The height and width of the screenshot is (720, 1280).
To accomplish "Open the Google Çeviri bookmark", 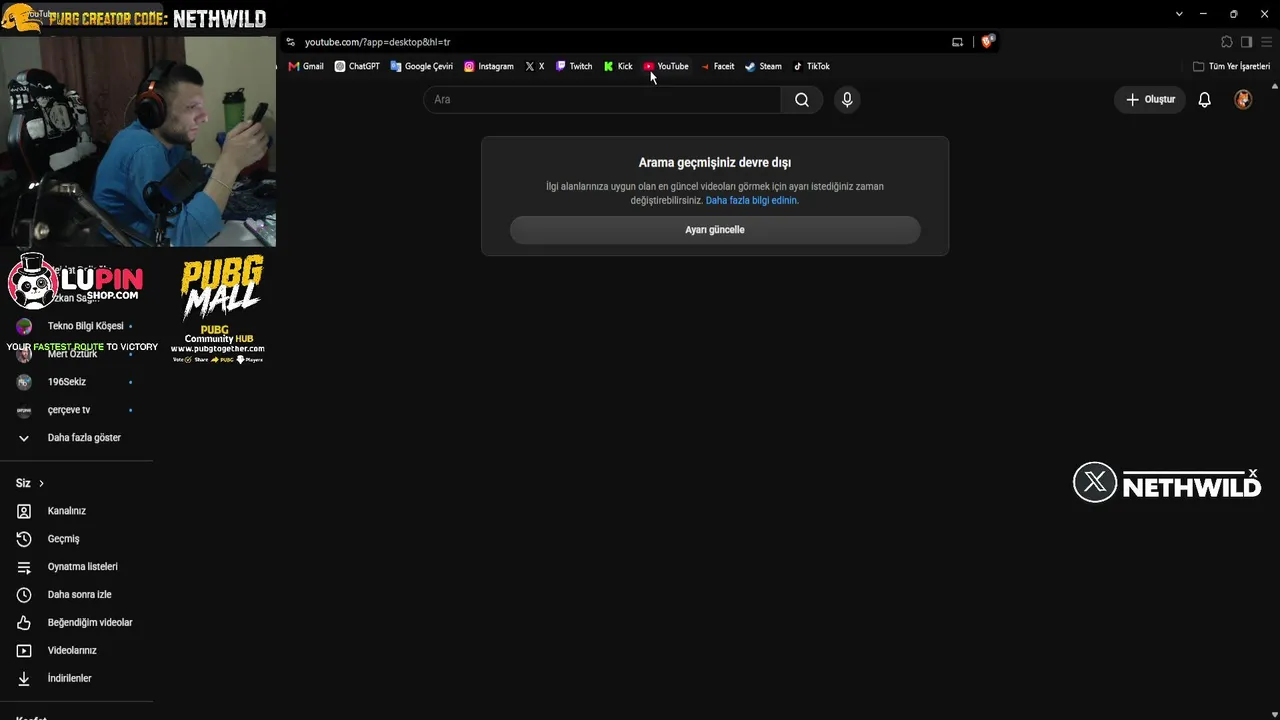I will [422, 67].
